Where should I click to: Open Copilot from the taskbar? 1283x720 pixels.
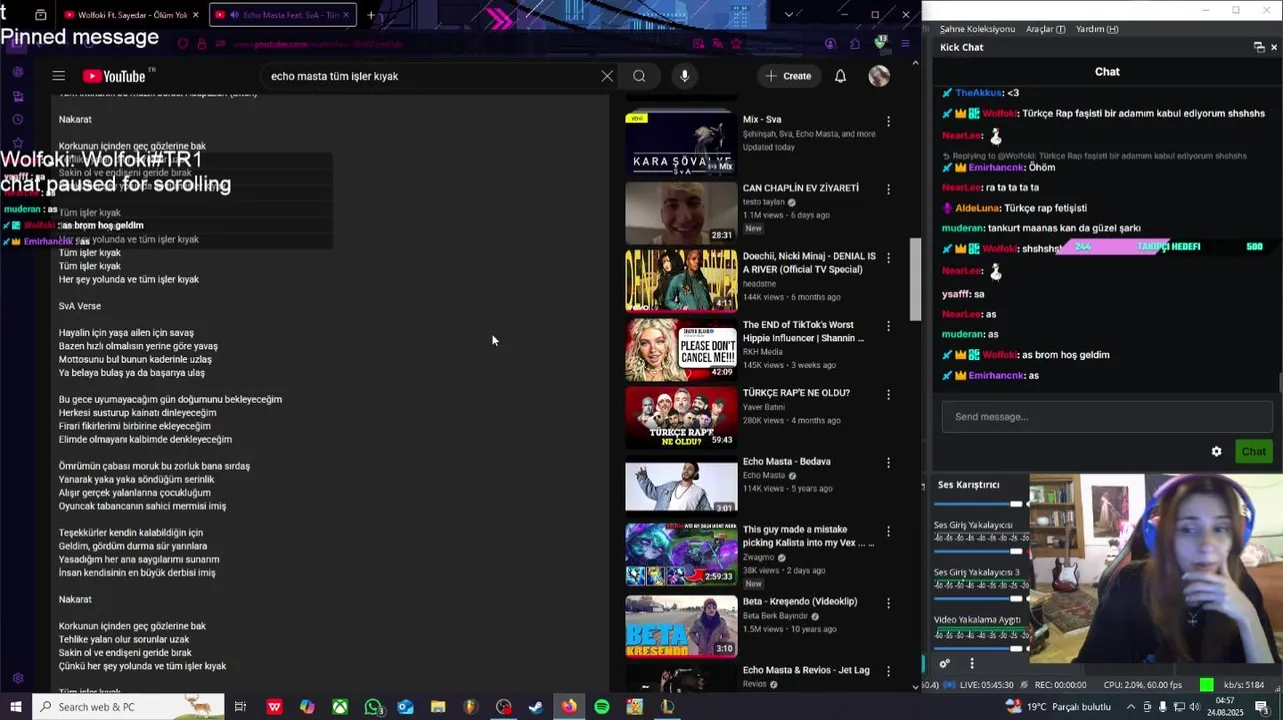(x=307, y=707)
